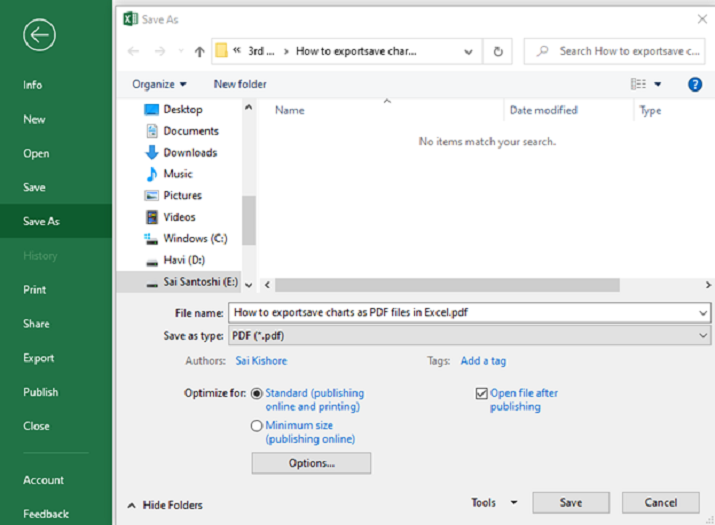Open the view options dropdown arrow
Viewport: 715px width, 525px height.
(x=658, y=84)
